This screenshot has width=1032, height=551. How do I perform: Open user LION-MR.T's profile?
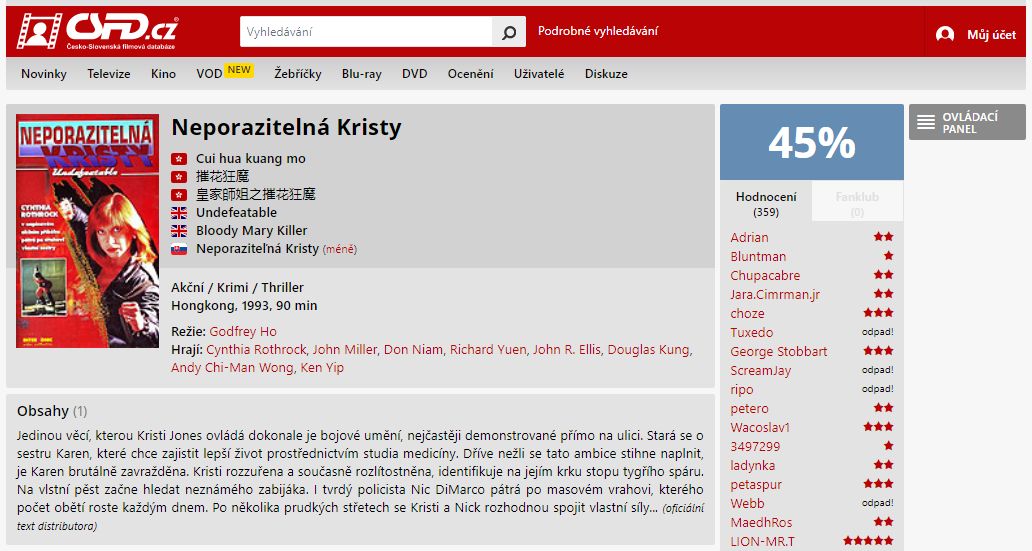[x=762, y=542]
